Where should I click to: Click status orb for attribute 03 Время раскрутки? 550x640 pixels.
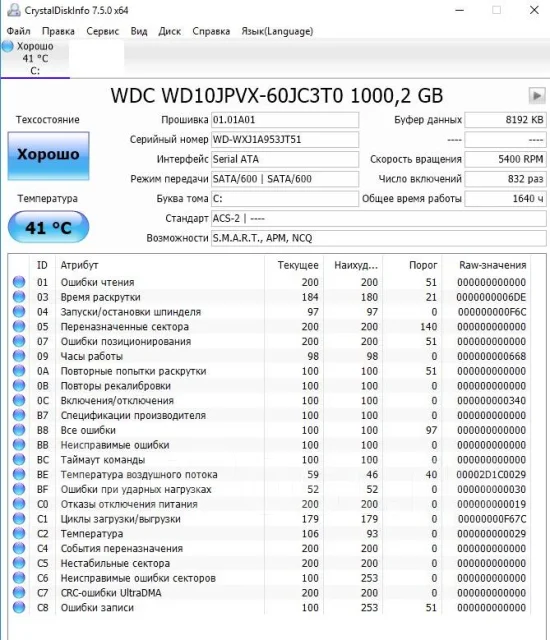[x=19, y=297]
